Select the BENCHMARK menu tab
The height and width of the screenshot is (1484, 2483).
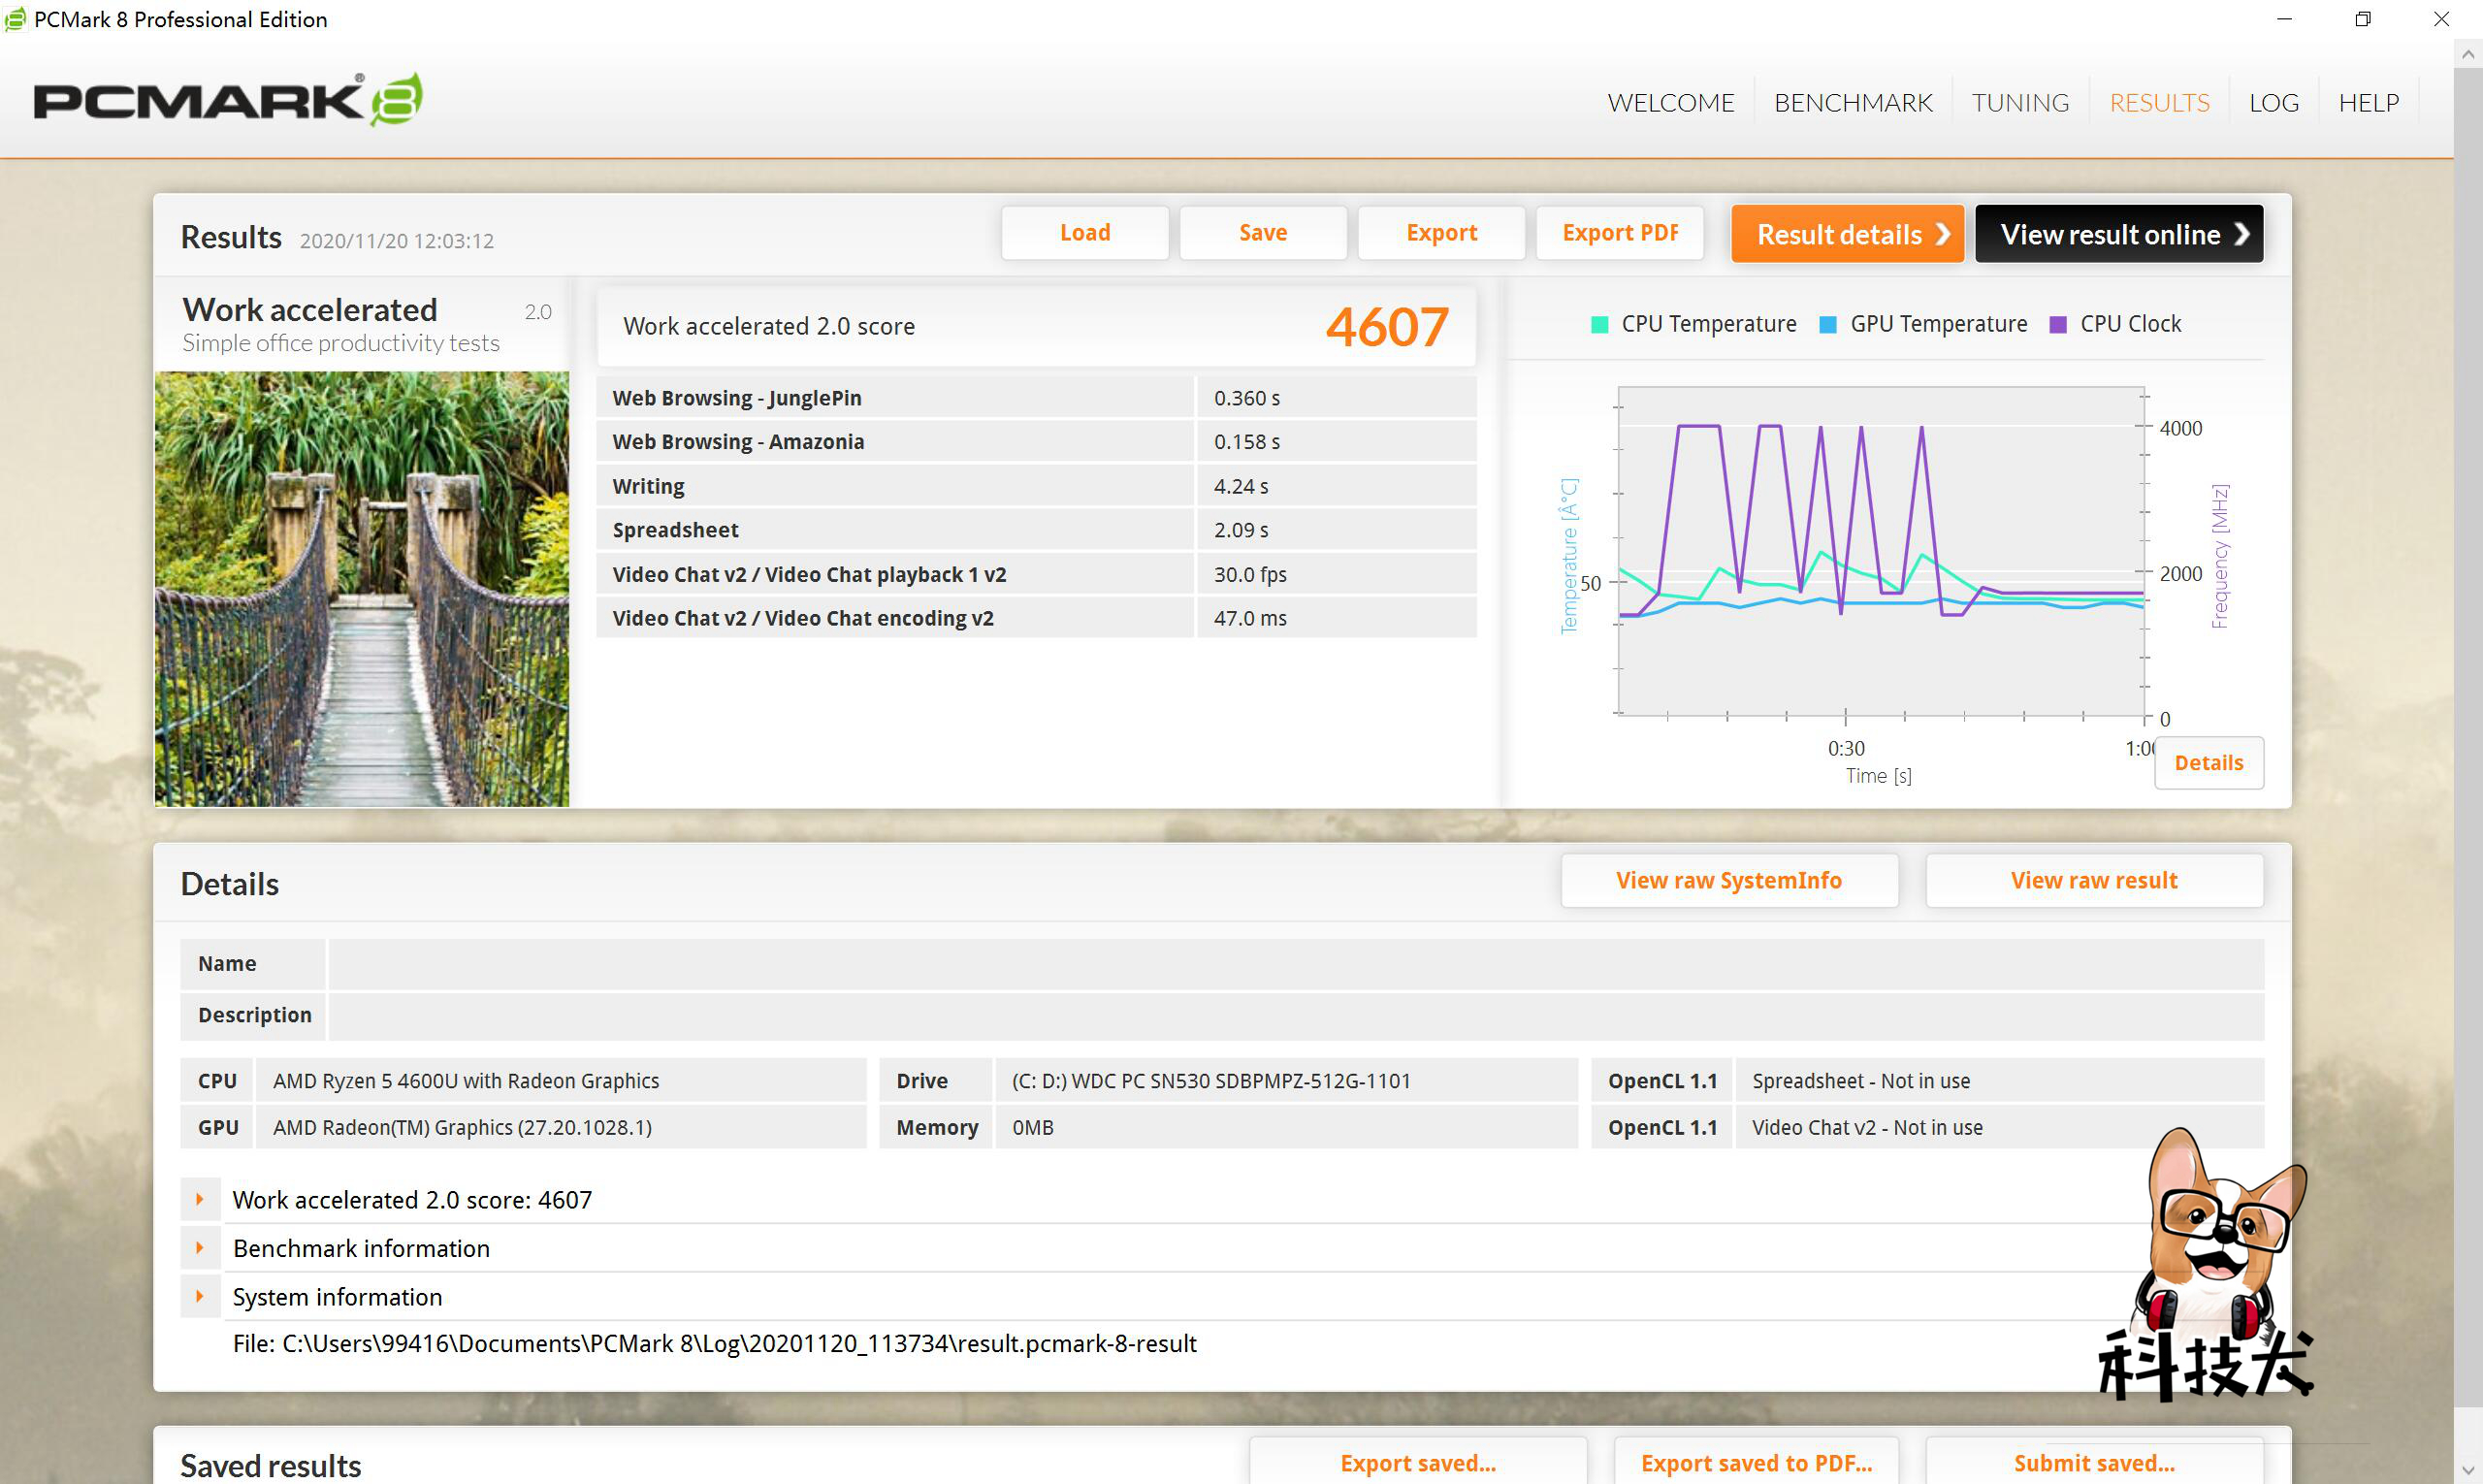(1854, 103)
